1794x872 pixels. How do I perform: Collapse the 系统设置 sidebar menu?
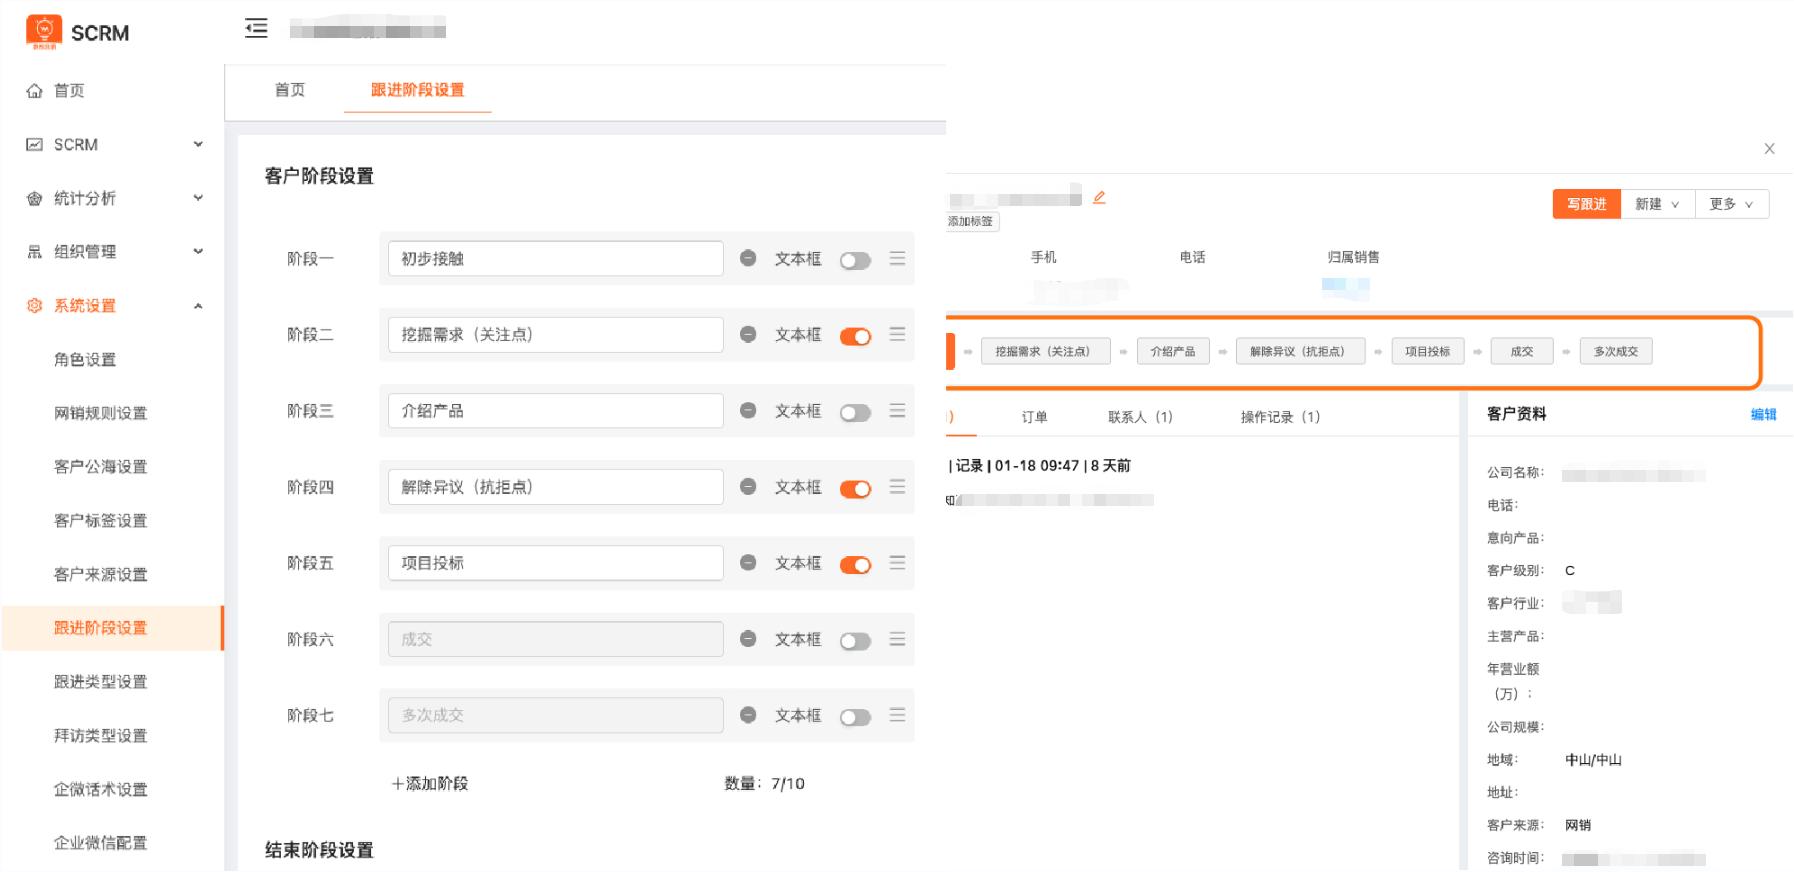[198, 305]
